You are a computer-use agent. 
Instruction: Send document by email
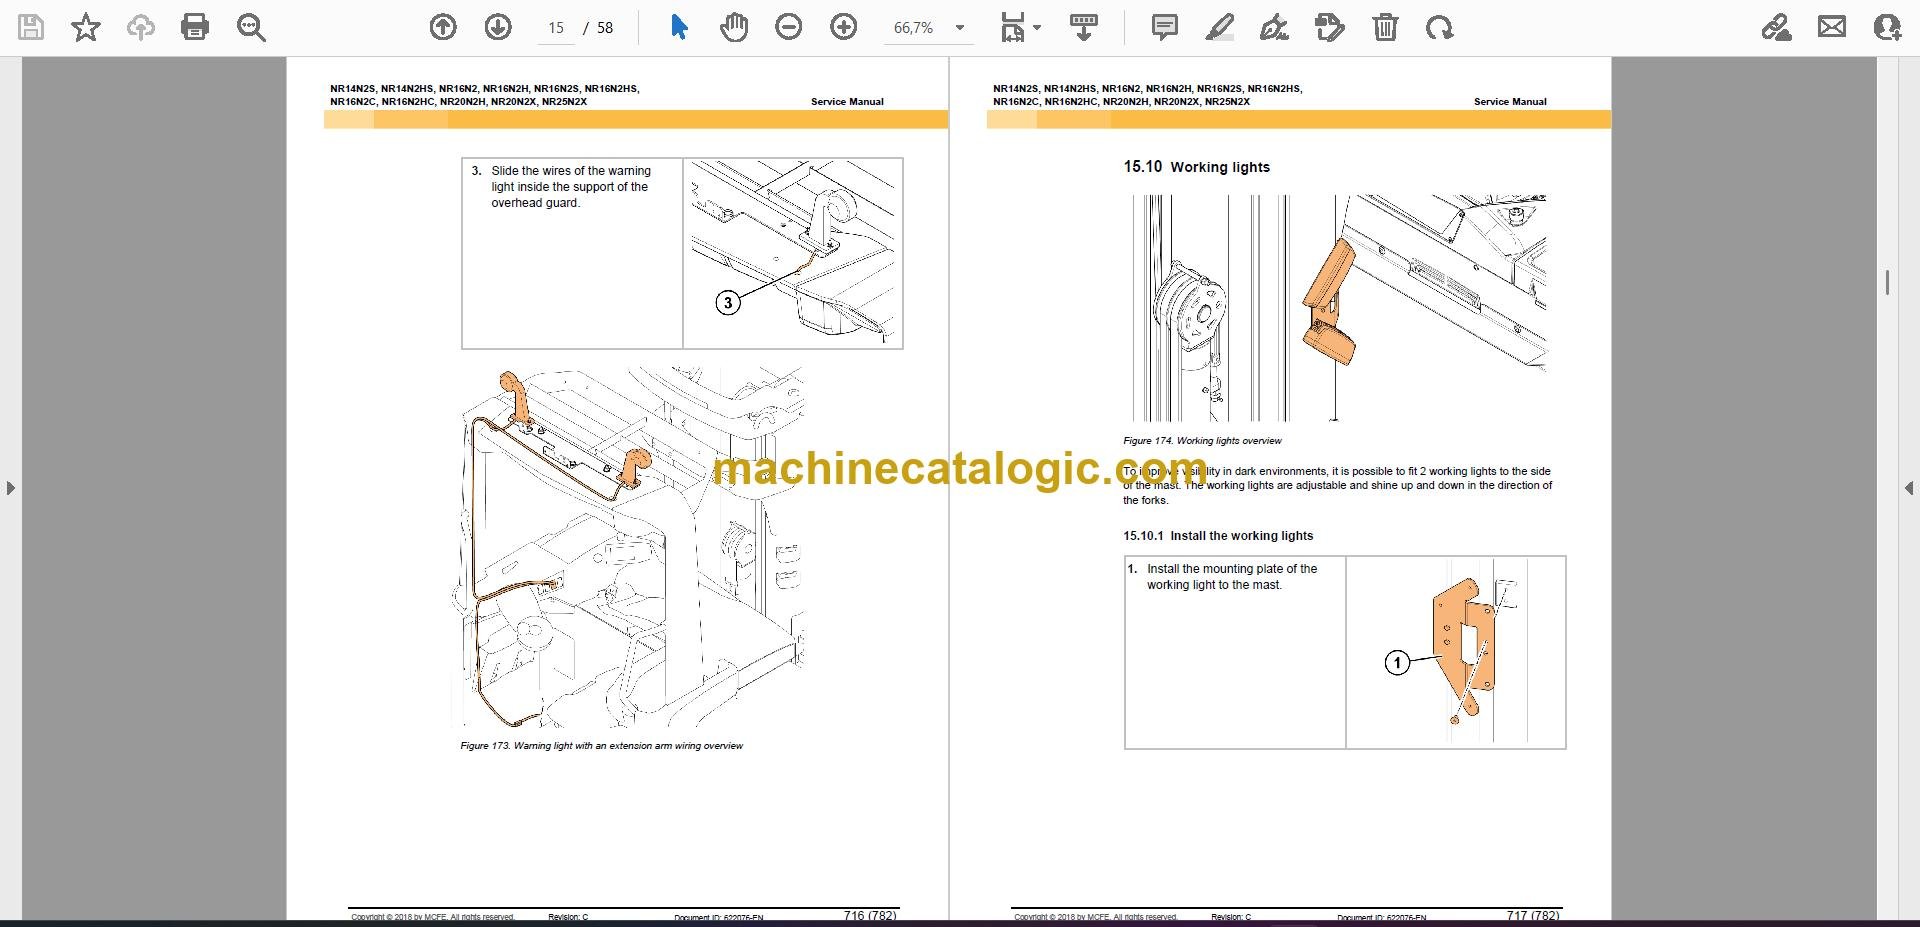pos(1832,28)
